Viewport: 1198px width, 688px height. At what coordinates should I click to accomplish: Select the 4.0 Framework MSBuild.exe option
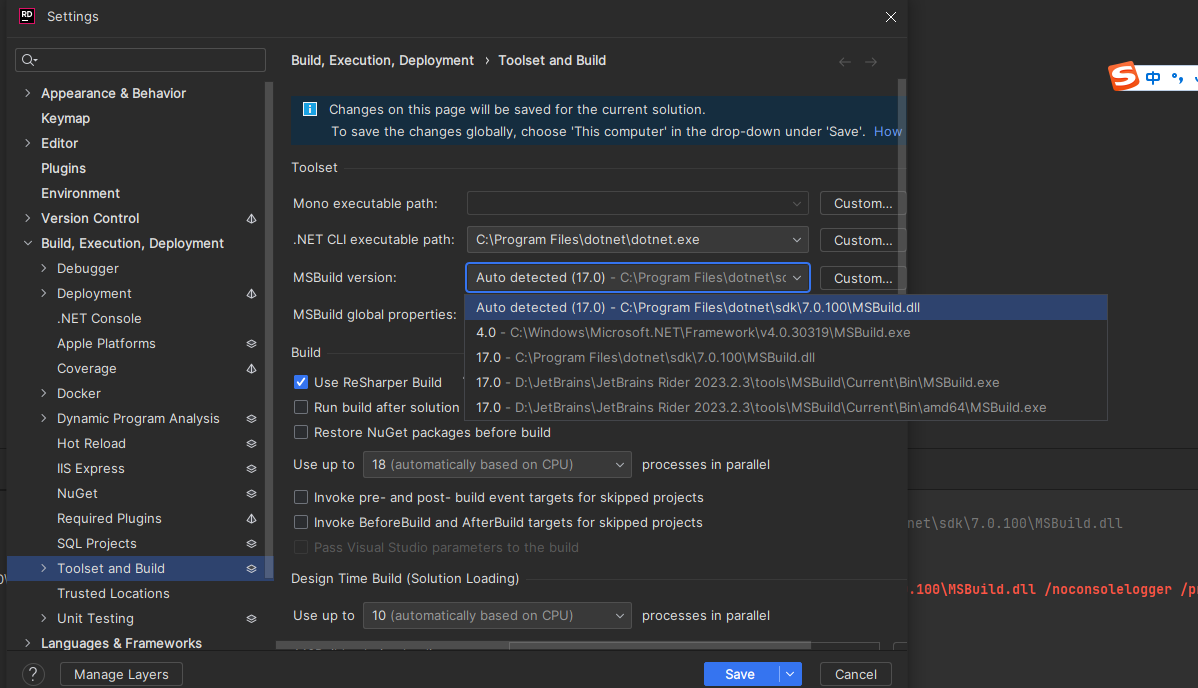tap(786, 333)
